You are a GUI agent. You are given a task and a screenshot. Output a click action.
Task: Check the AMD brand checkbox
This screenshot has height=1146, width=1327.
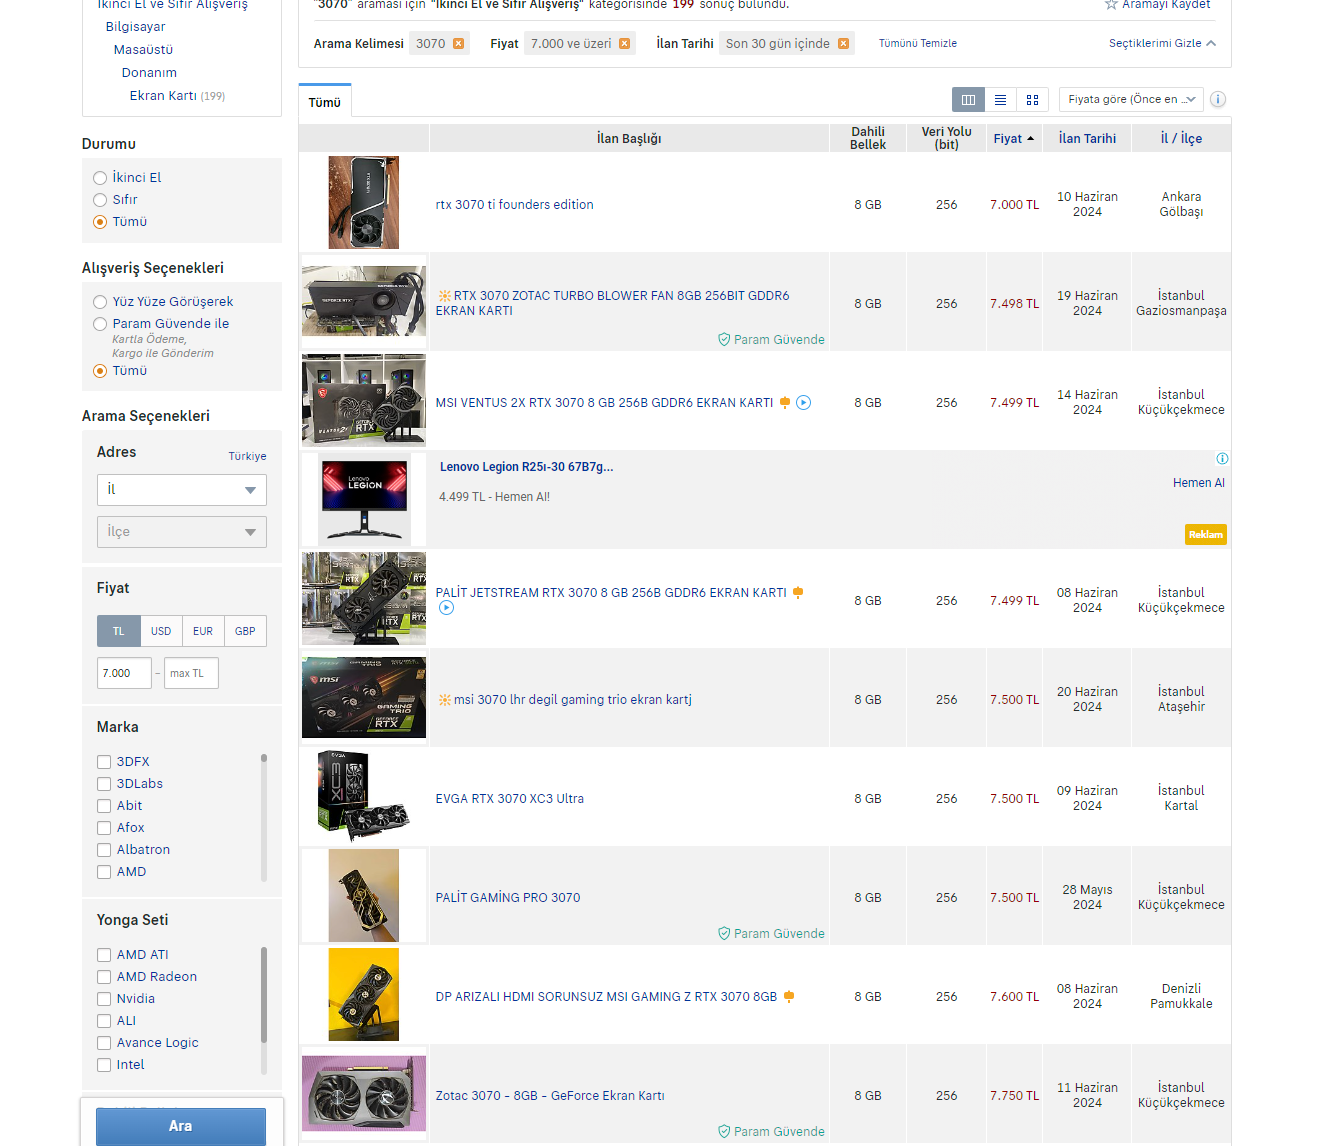(104, 872)
